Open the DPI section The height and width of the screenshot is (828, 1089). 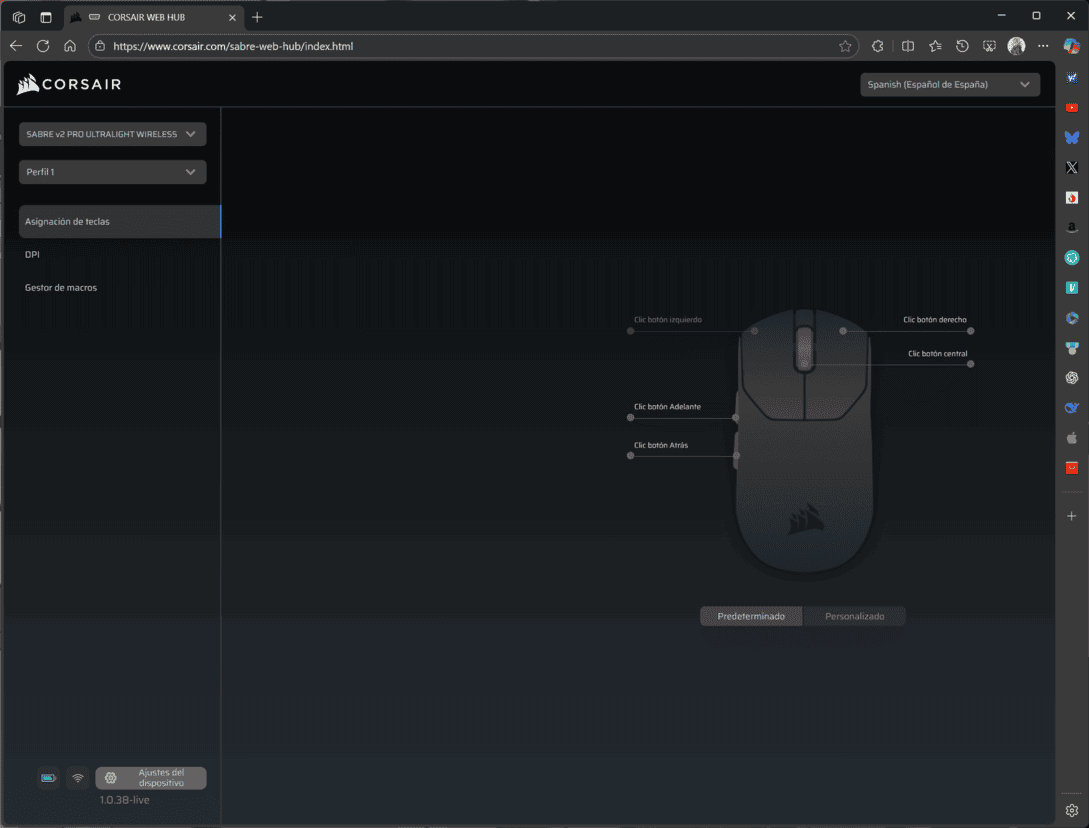32,255
